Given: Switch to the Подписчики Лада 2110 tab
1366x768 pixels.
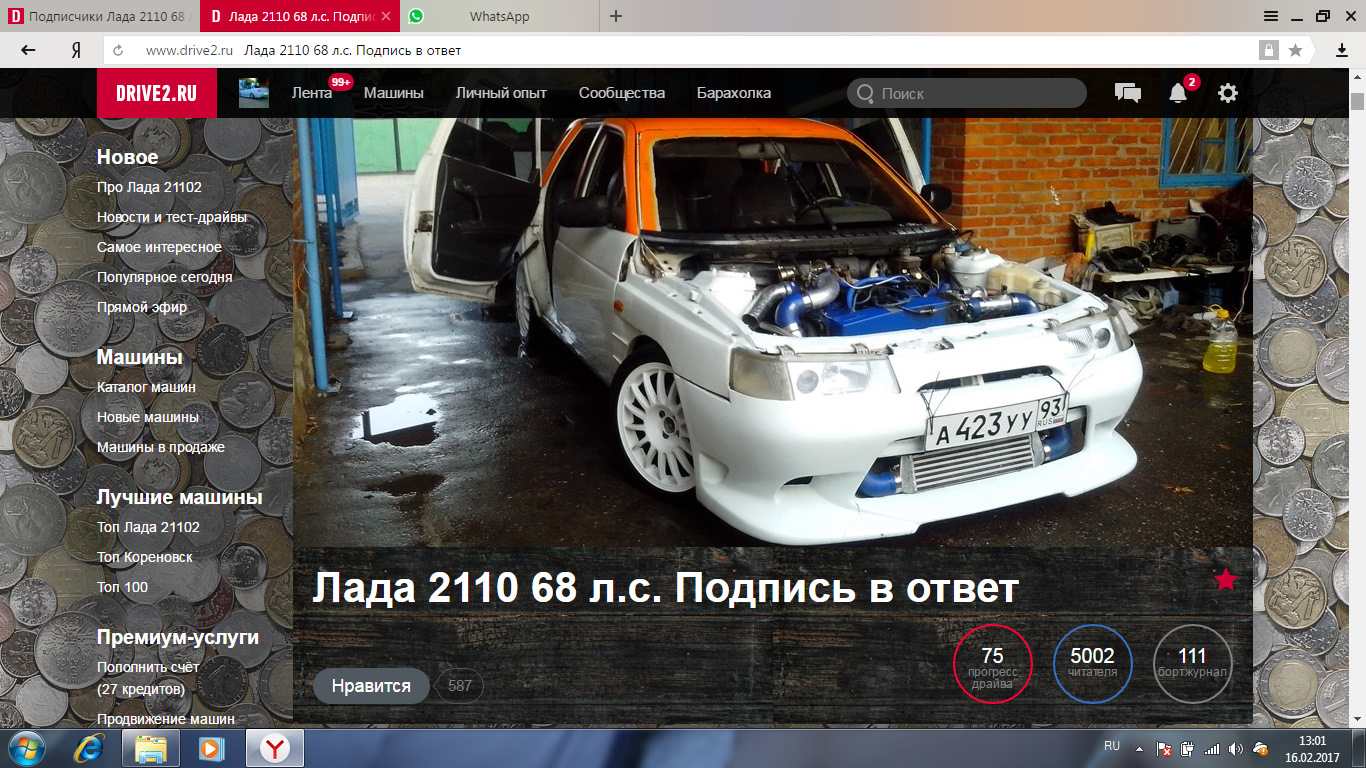Looking at the screenshot, I should (x=100, y=16).
